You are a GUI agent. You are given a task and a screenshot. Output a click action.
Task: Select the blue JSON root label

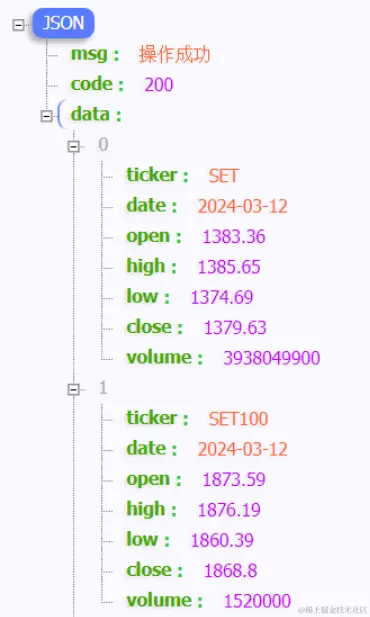[63, 23]
